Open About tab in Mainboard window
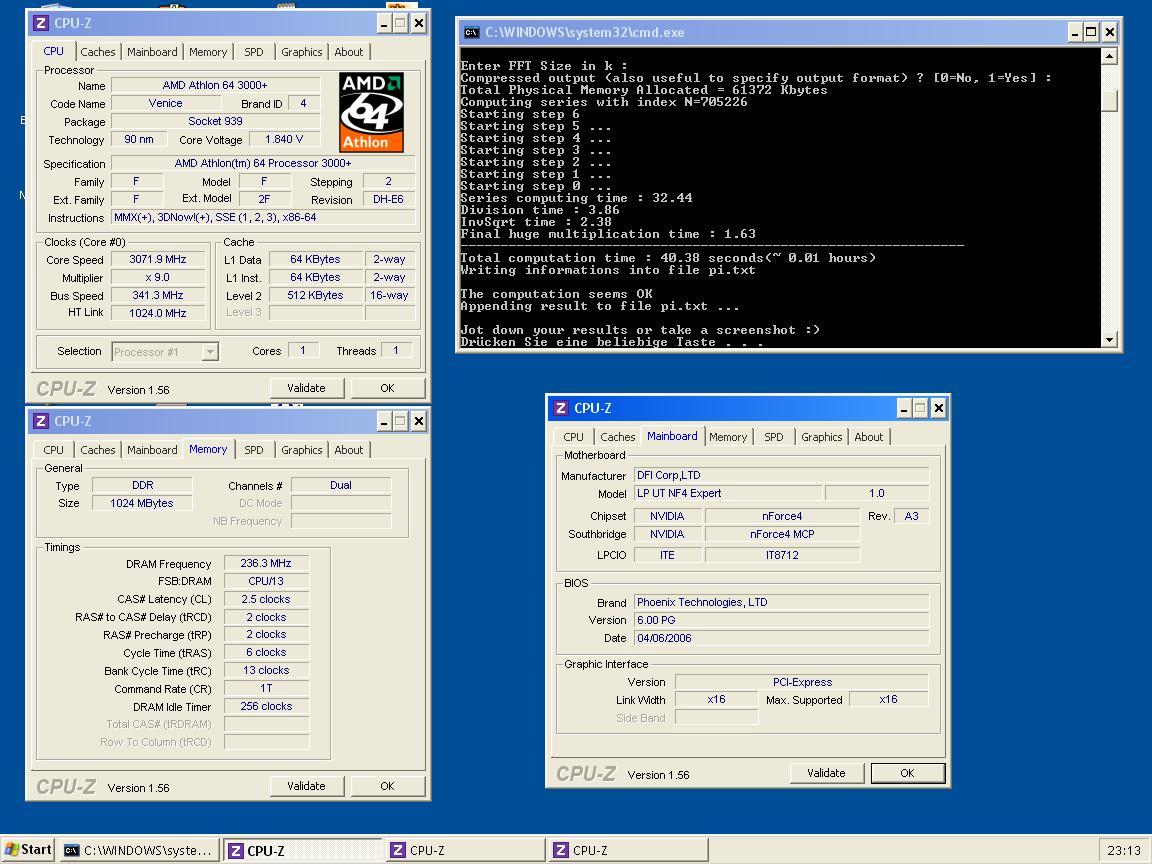 (x=868, y=437)
